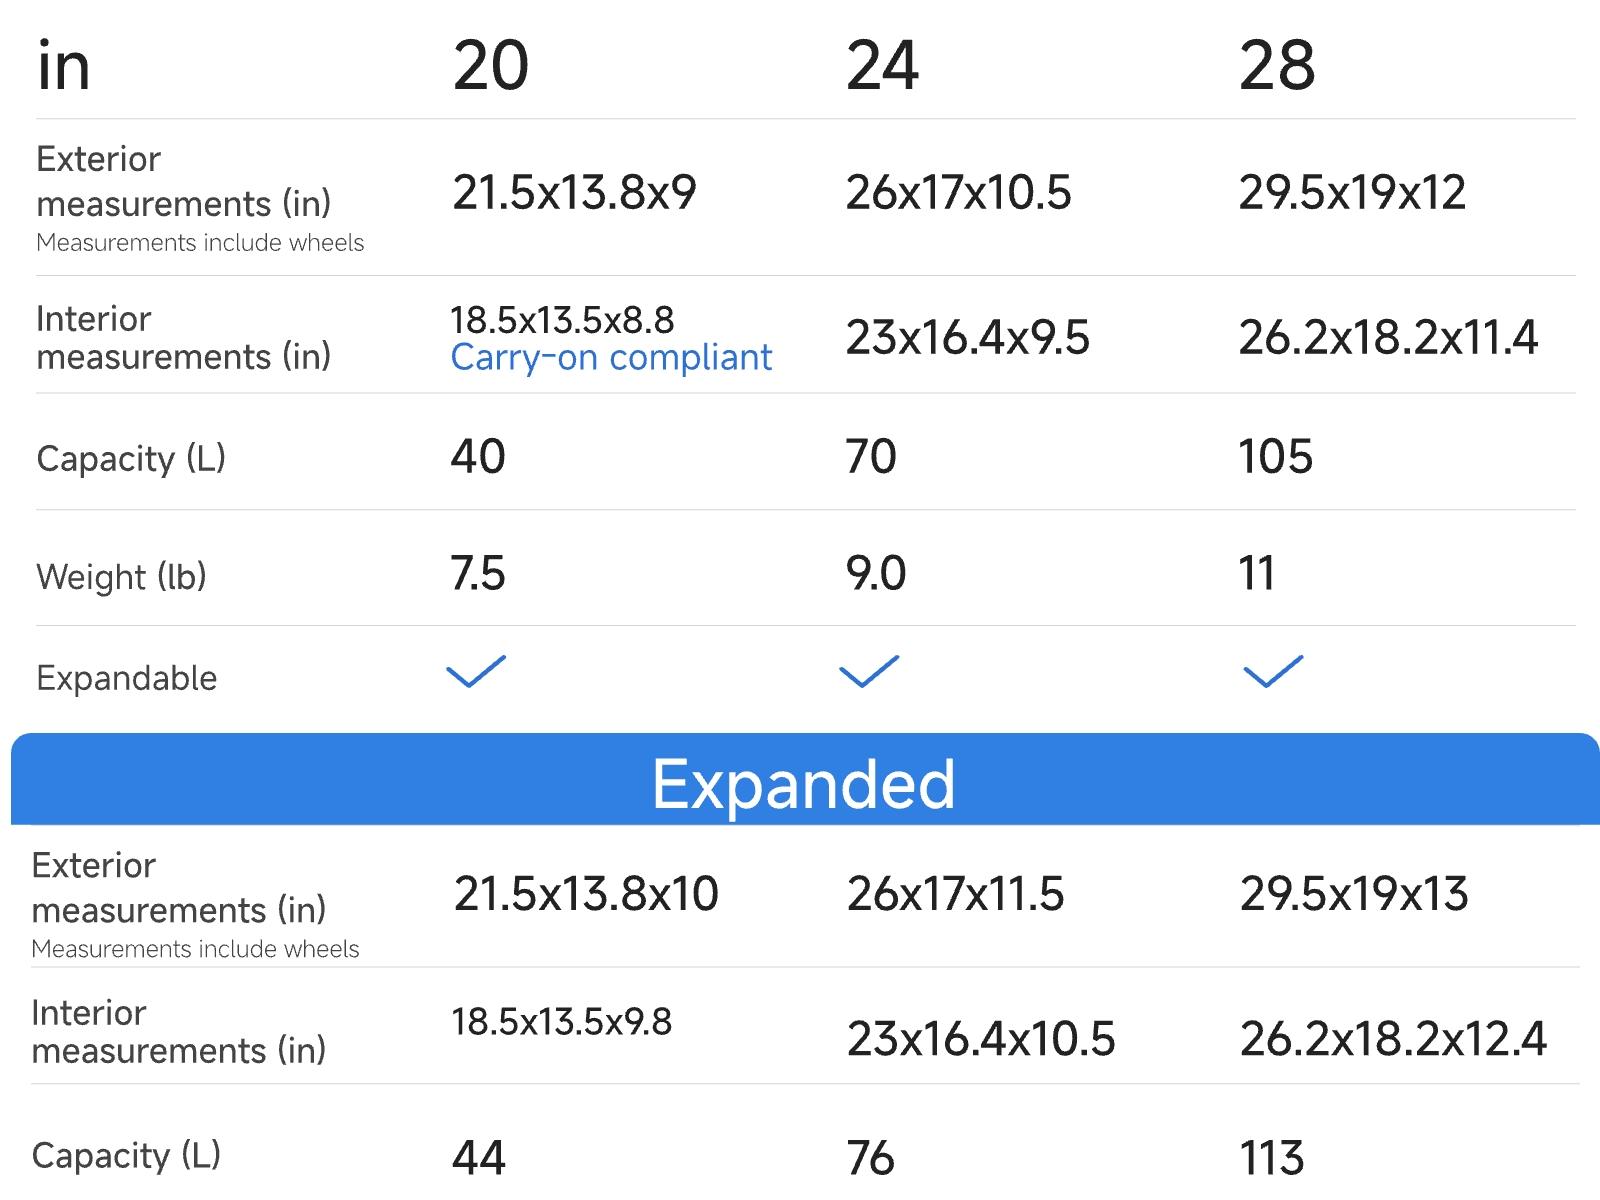The width and height of the screenshot is (1600, 1200).
Task: Select the 20 size column header
Action: [x=490, y=66]
